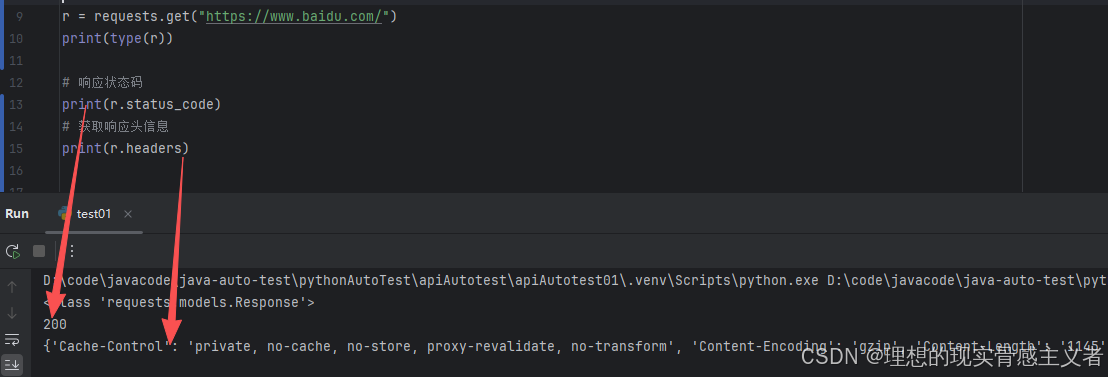Click line number 15 in gutter

tap(16, 148)
